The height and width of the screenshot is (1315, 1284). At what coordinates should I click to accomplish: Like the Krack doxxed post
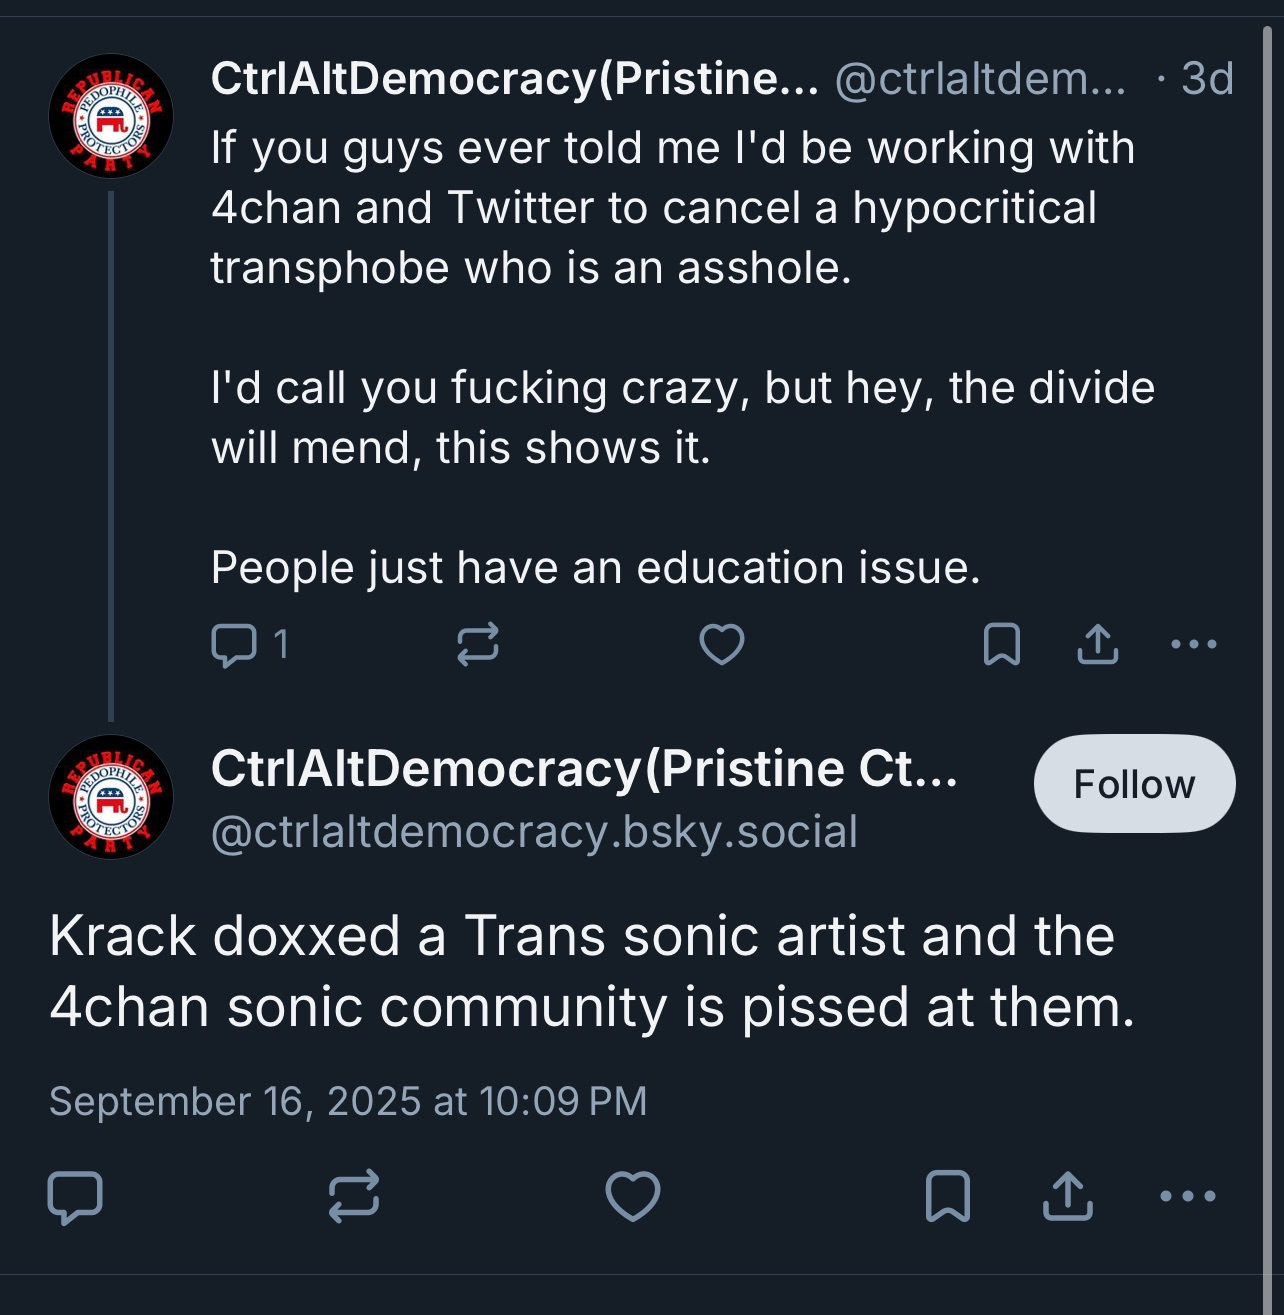[633, 1196]
